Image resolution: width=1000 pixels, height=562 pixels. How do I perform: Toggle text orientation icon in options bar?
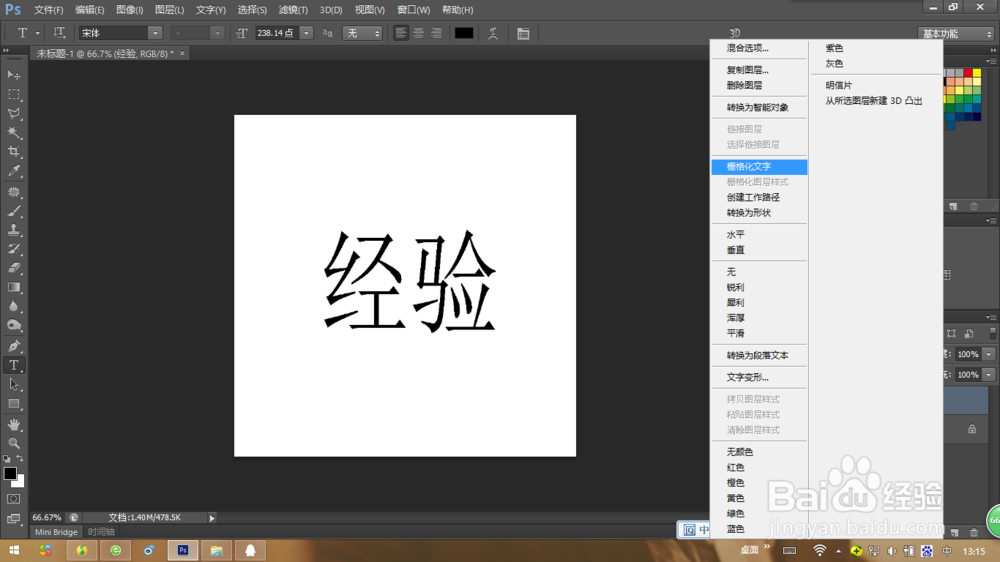coord(59,33)
